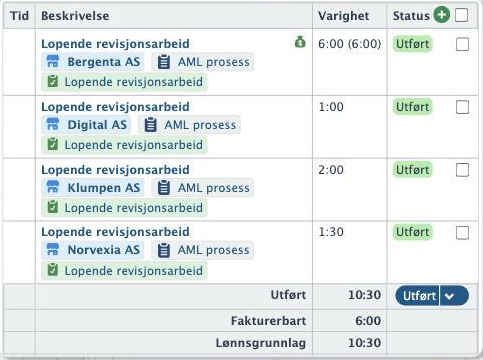Click the Utført status badge for Digital AS

(413, 107)
